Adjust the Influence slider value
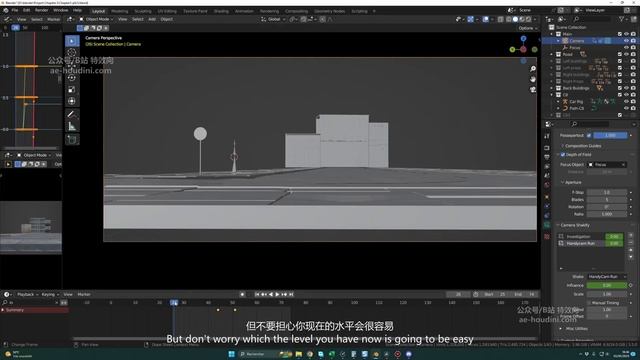This screenshot has width=640, height=360. coord(607,285)
